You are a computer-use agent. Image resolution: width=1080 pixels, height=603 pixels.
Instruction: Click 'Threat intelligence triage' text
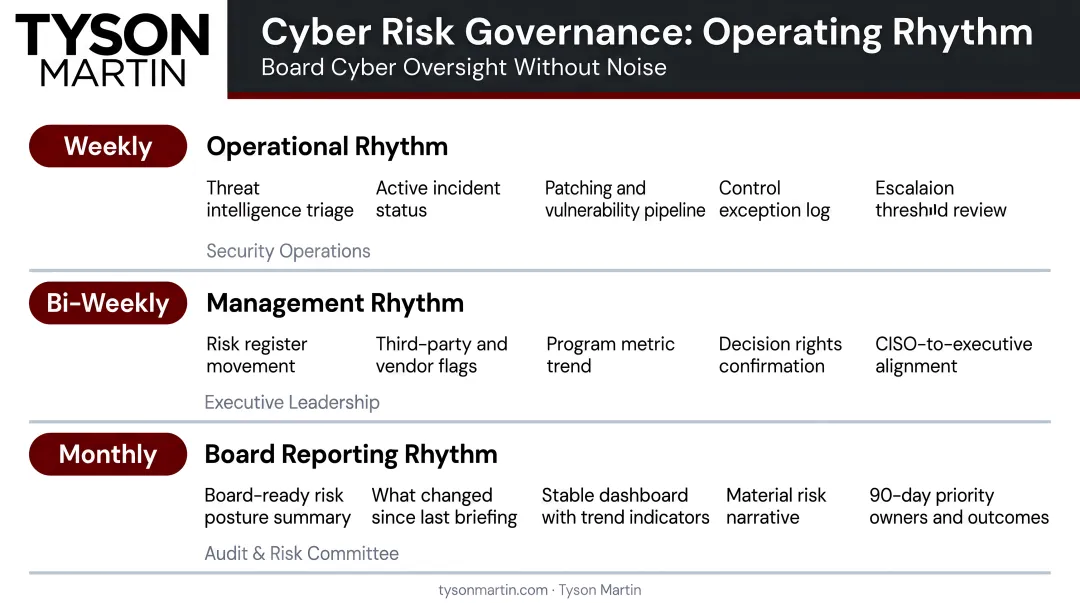(280, 199)
